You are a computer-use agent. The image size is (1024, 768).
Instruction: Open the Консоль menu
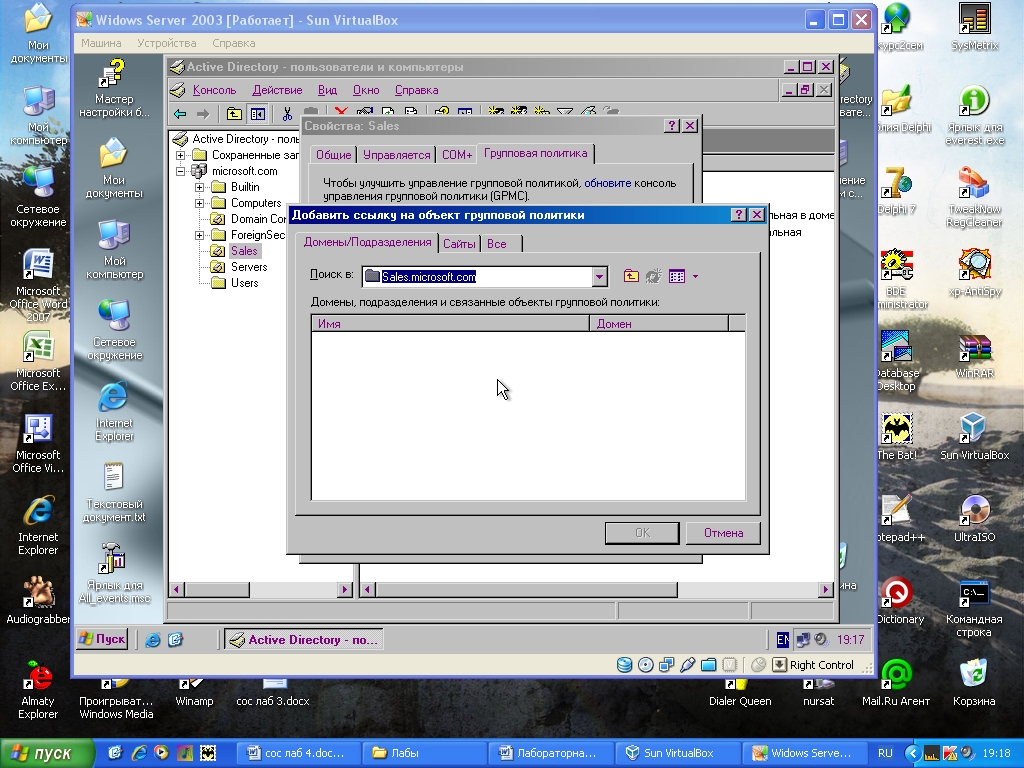pyautogui.click(x=214, y=90)
